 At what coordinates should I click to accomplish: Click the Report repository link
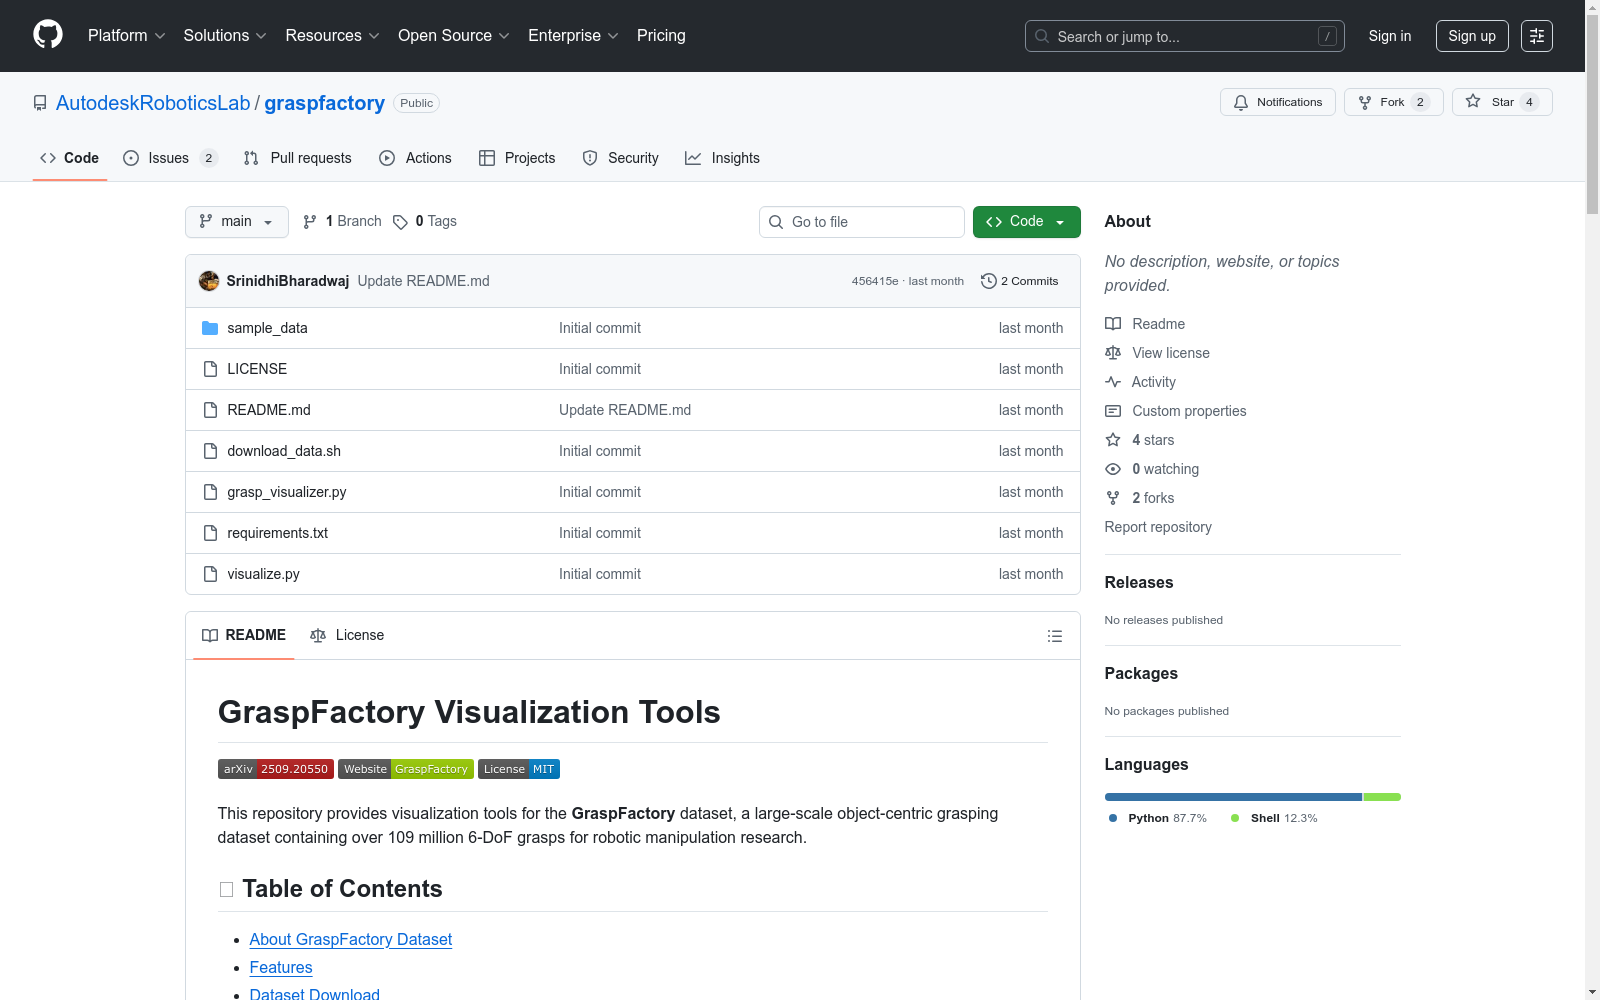click(1158, 527)
